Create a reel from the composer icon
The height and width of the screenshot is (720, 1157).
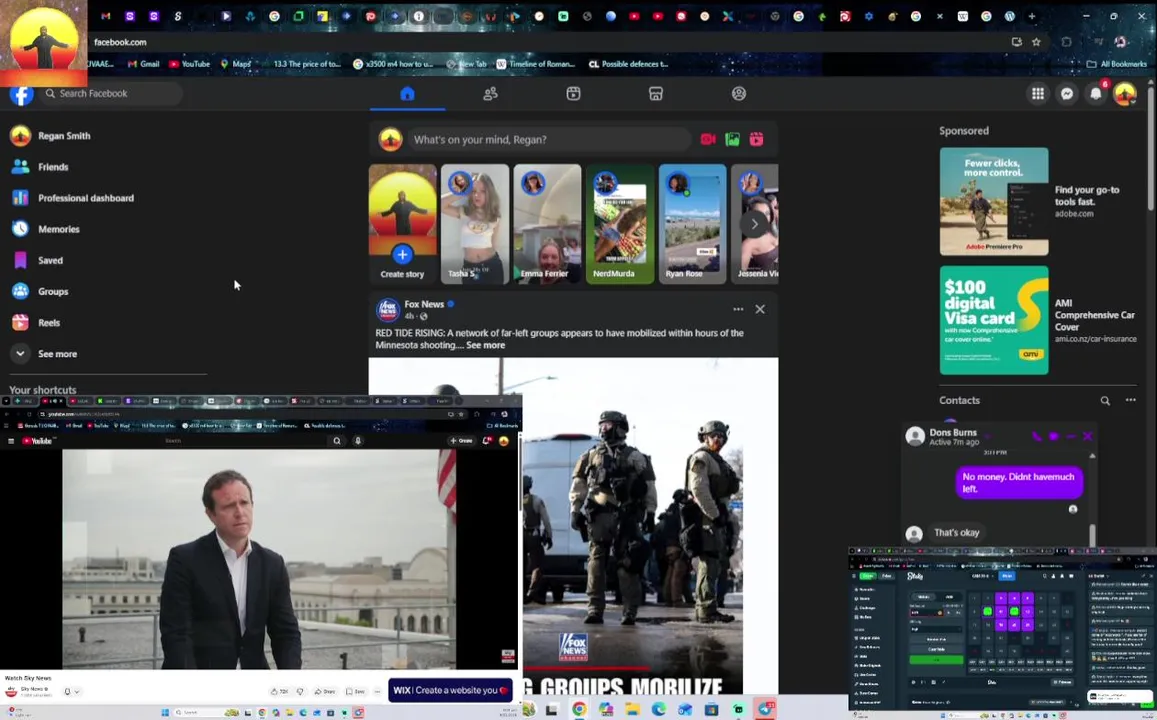click(x=756, y=139)
